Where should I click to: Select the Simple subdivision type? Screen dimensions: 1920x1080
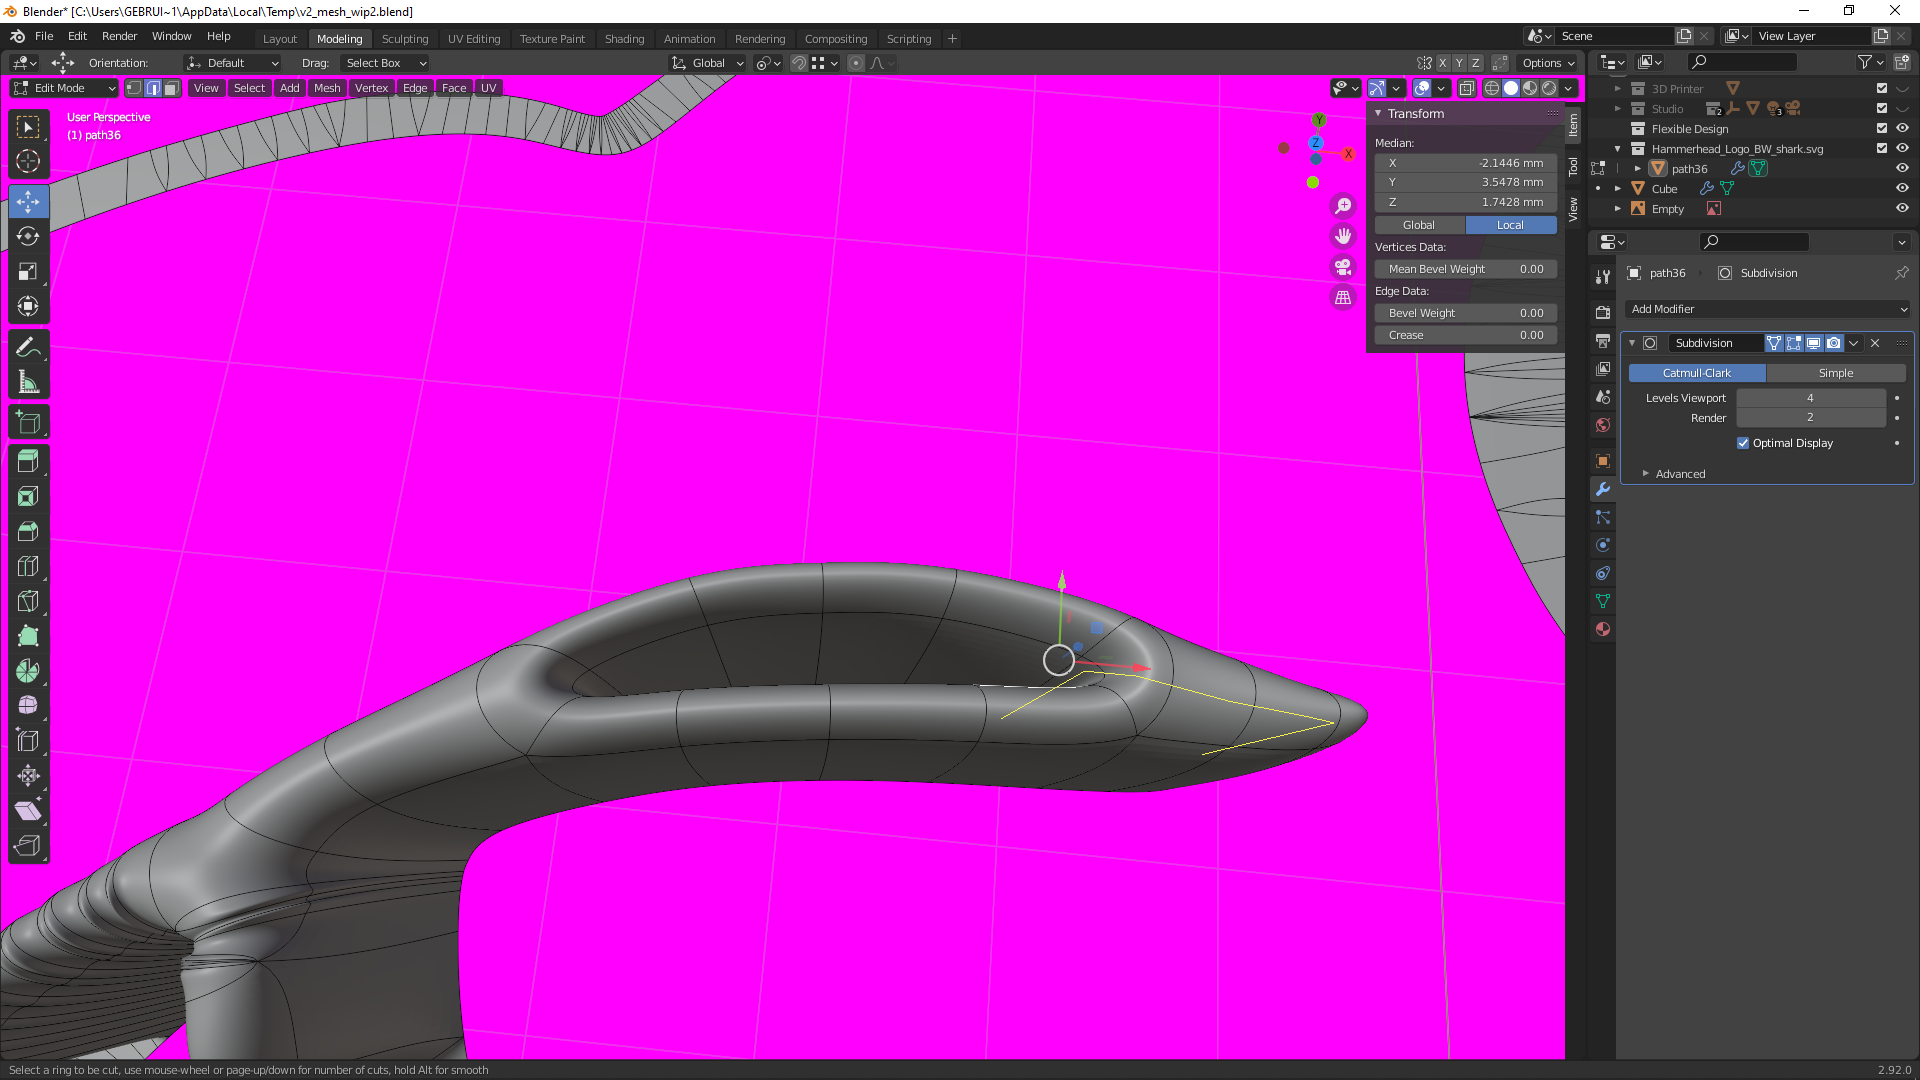point(1835,373)
